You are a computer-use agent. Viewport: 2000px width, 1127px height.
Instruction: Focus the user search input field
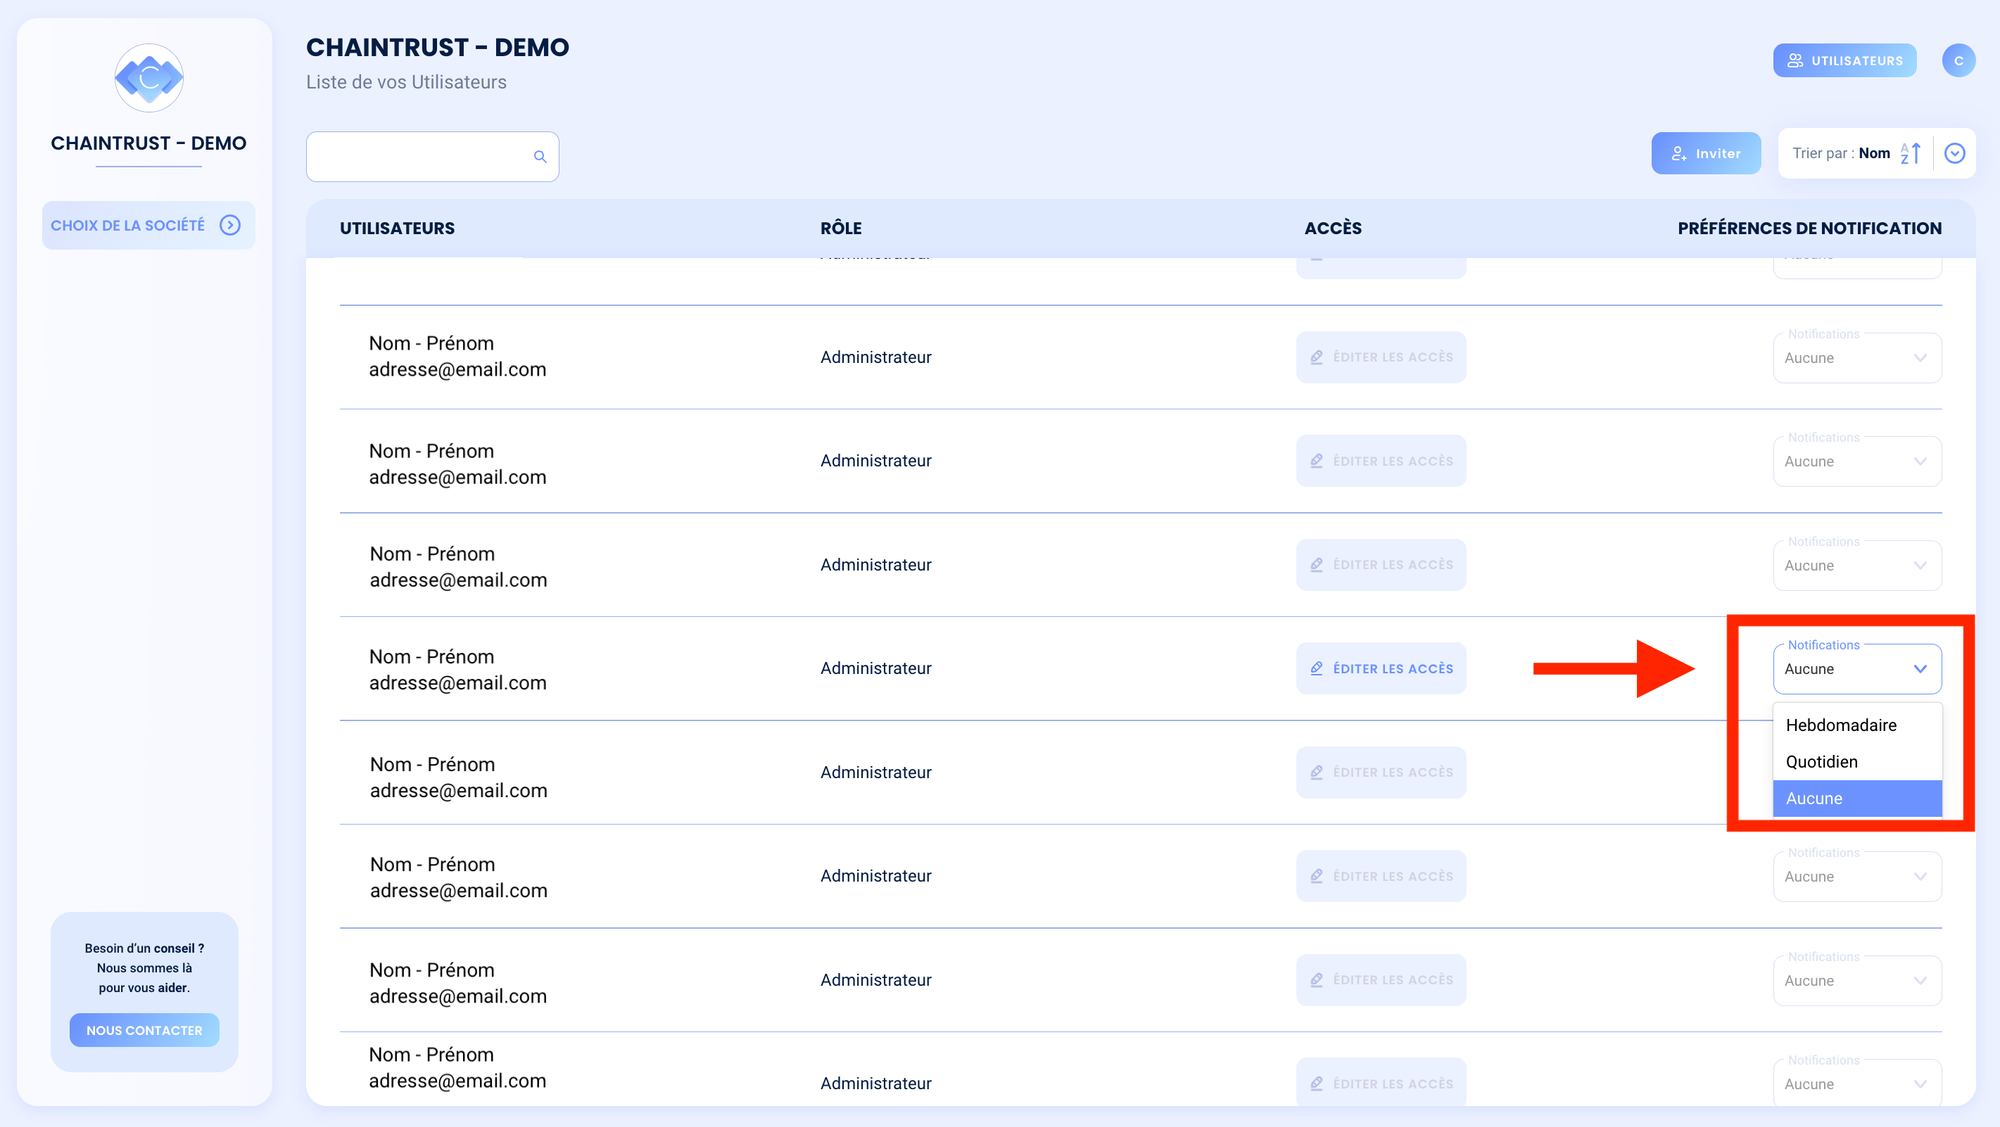click(432, 157)
